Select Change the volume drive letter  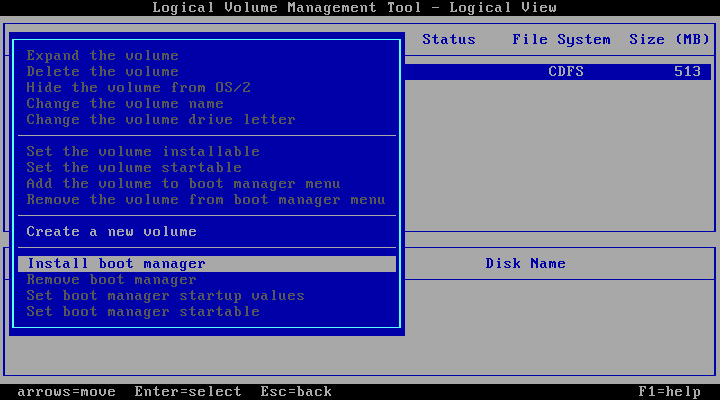click(161, 119)
